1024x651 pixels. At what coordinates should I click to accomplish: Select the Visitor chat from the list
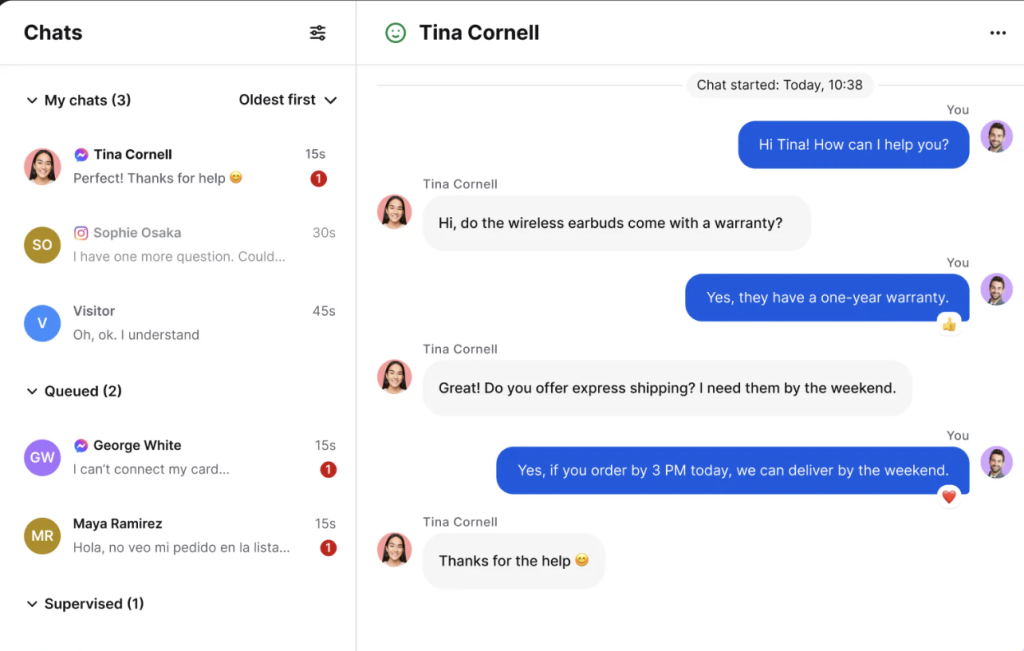coord(178,322)
